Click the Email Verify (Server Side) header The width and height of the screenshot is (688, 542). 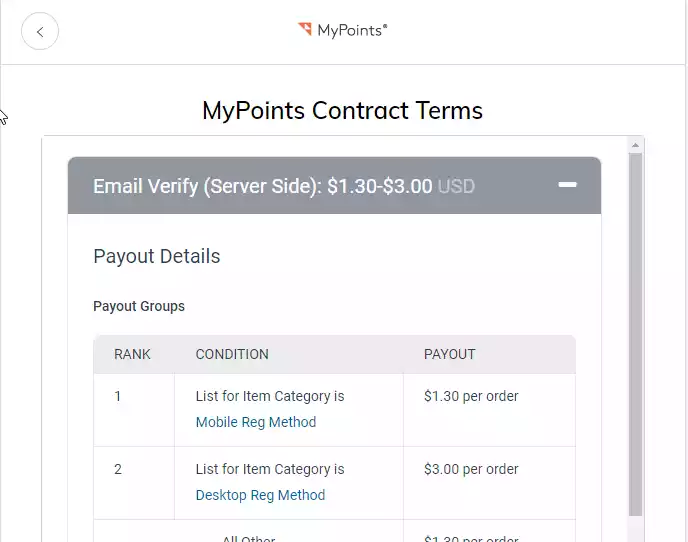pos(334,186)
